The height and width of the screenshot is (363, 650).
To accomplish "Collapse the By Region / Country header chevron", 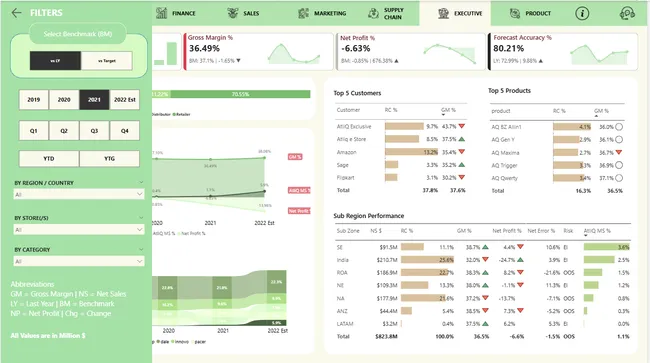I will (141, 182).
